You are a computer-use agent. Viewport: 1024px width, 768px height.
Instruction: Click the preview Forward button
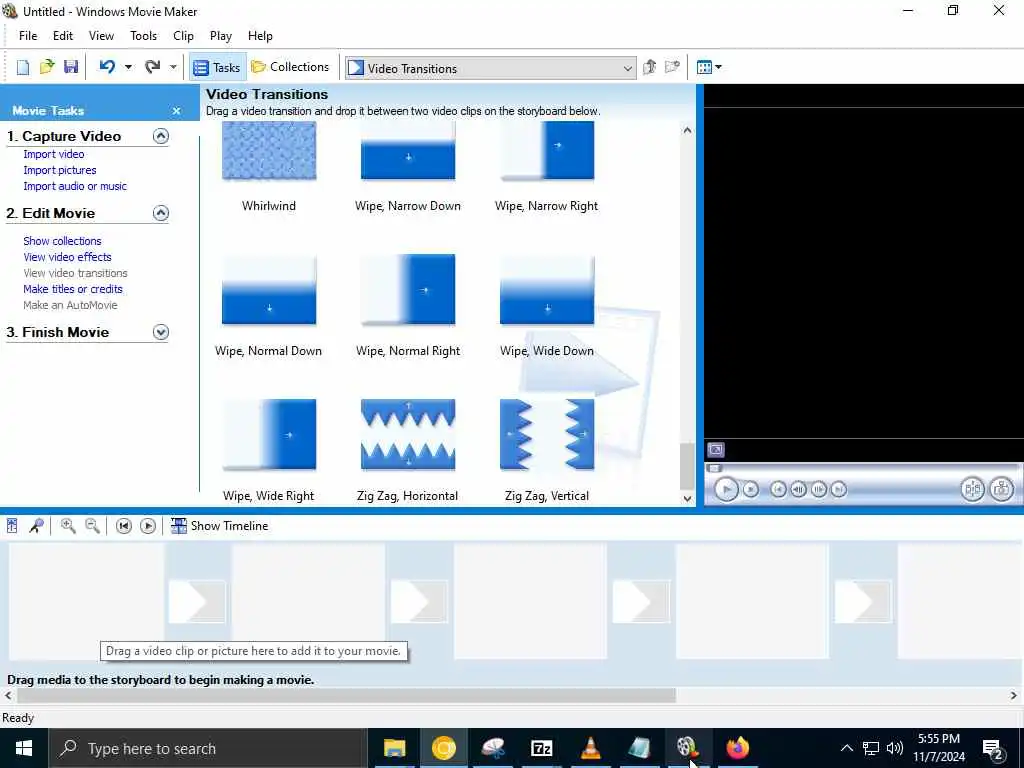point(839,489)
